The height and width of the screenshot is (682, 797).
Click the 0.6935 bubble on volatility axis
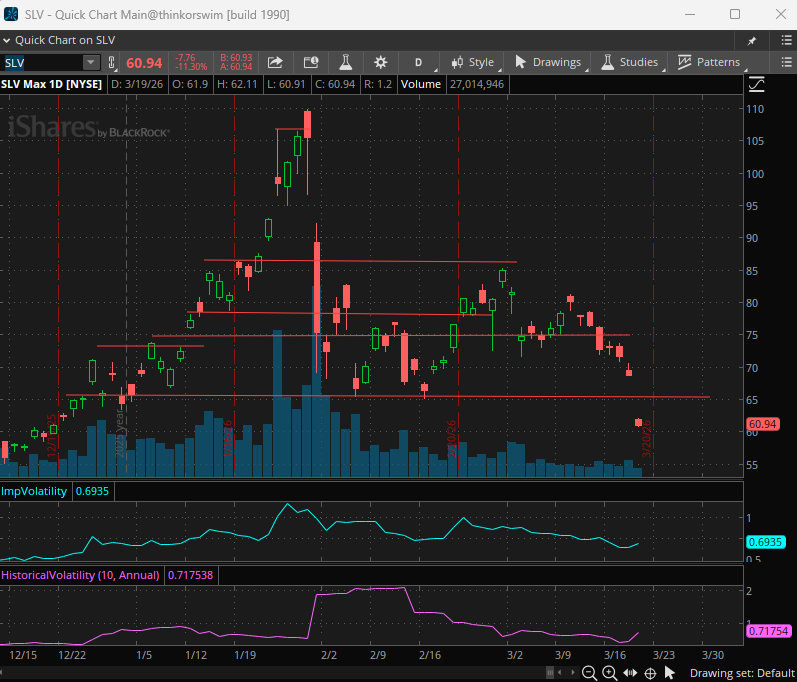765,542
